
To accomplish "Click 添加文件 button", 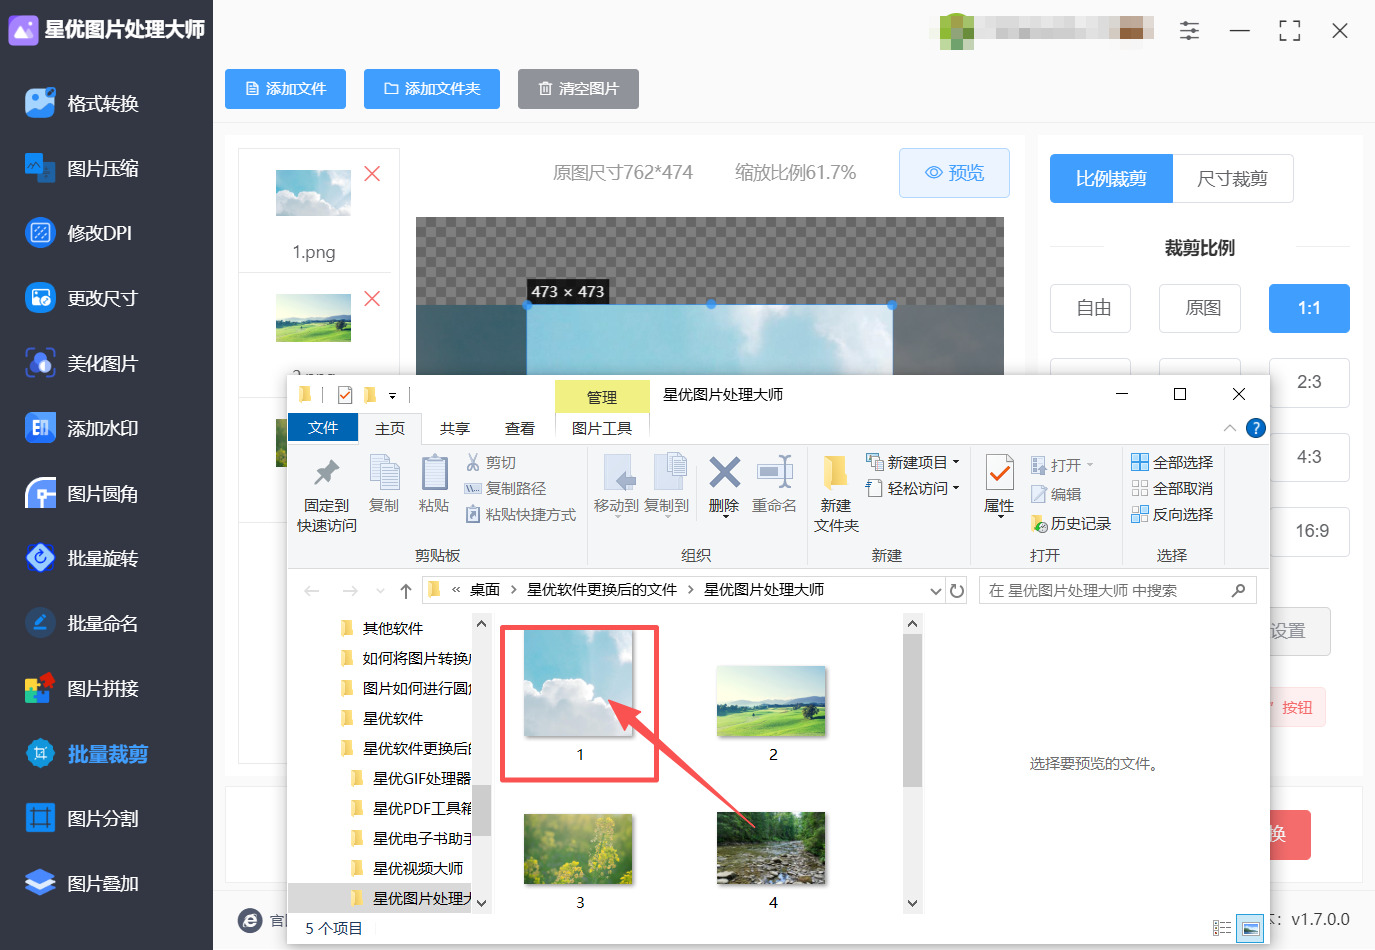I will pos(286,89).
